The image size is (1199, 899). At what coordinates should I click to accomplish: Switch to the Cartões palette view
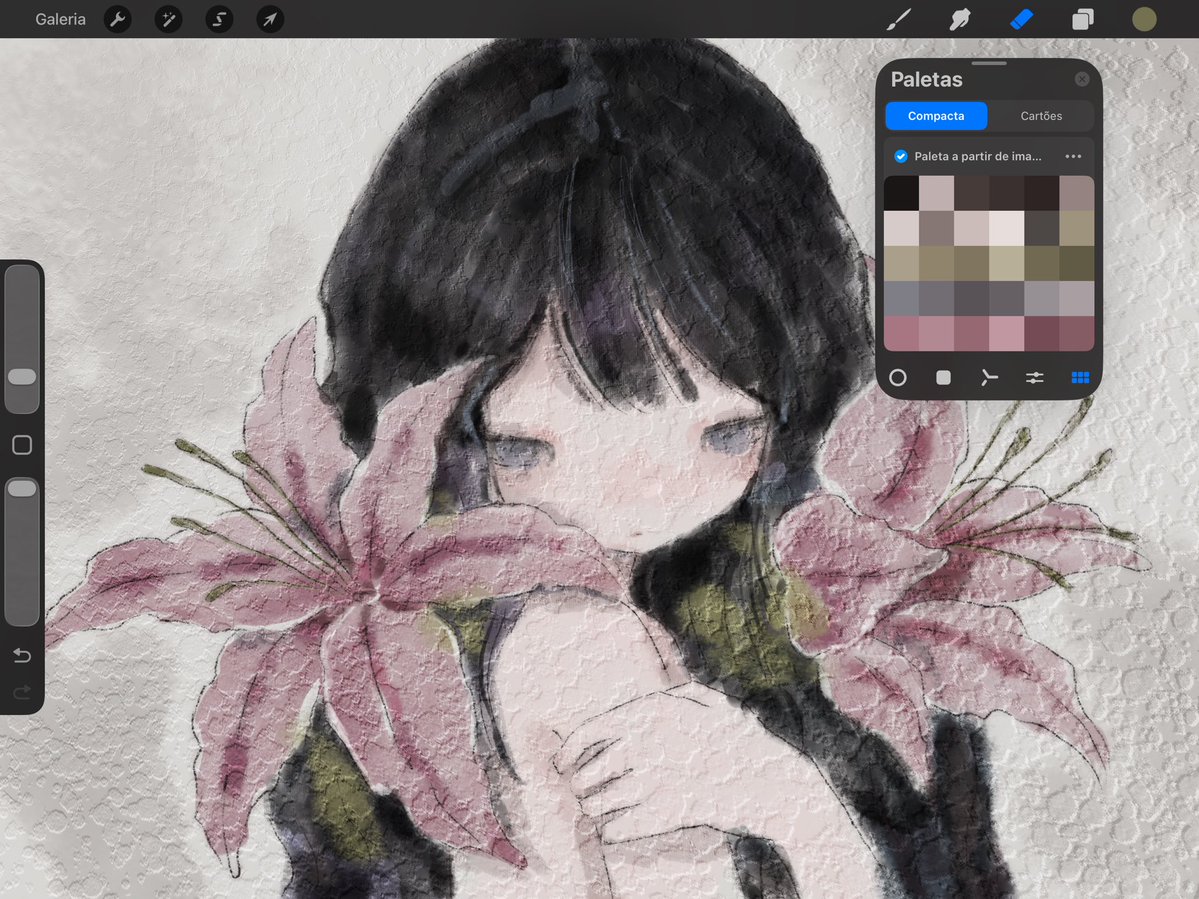[x=1041, y=116]
